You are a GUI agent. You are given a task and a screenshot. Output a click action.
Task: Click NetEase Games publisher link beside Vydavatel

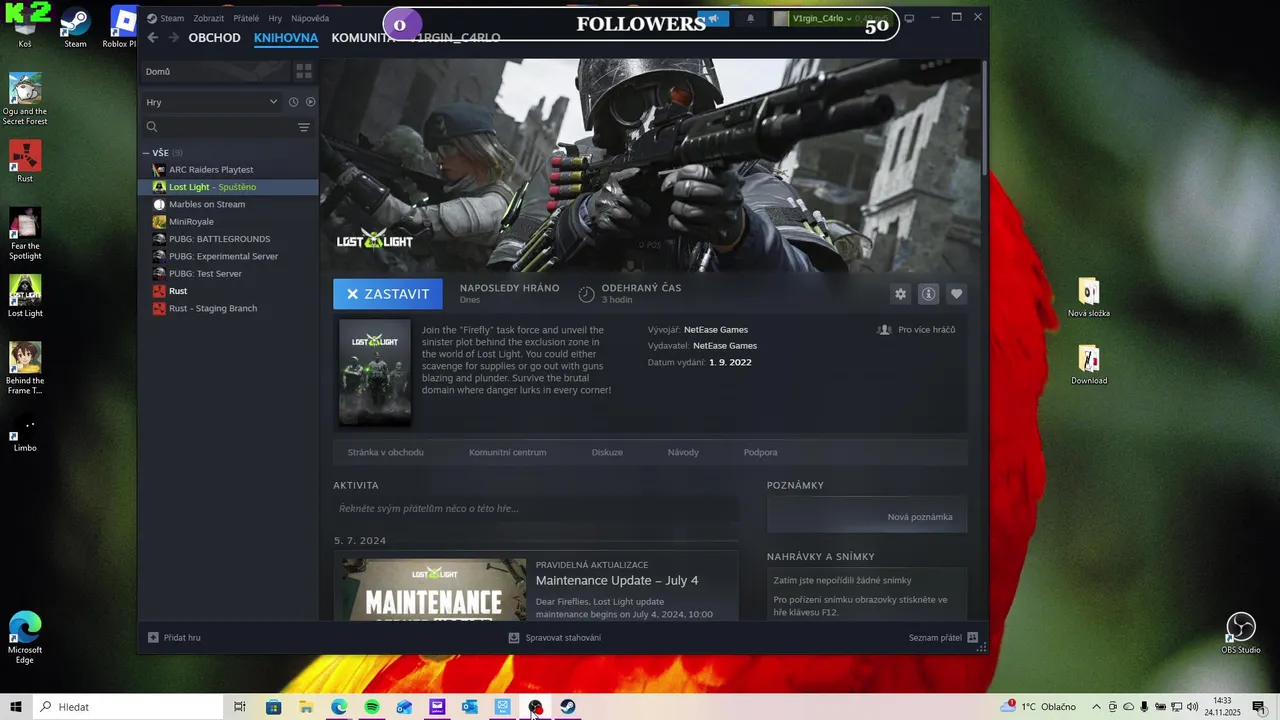click(725, 346)
